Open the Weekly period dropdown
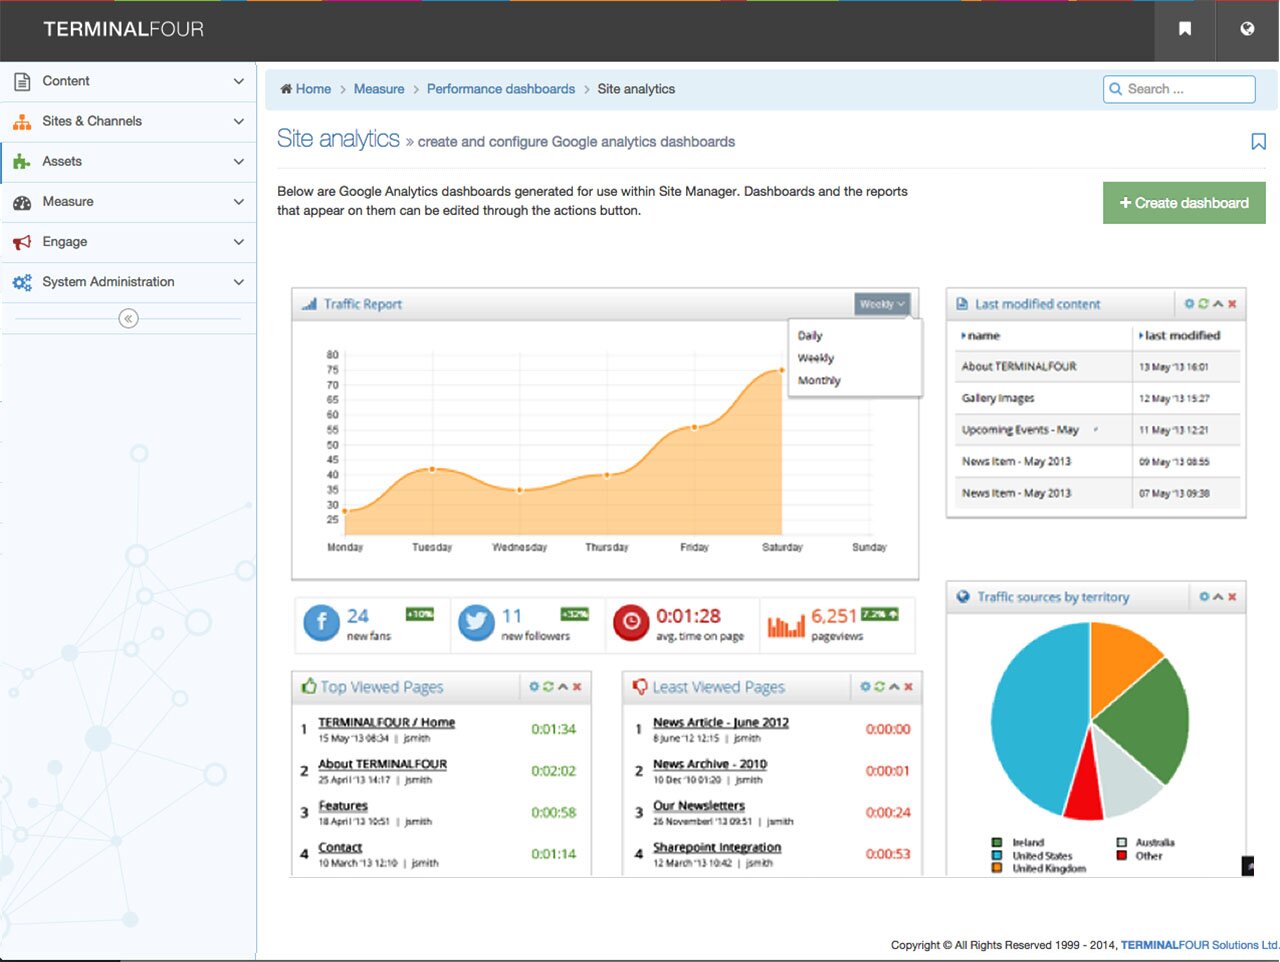Screen dimensions: 1280x962 (882, 304)
